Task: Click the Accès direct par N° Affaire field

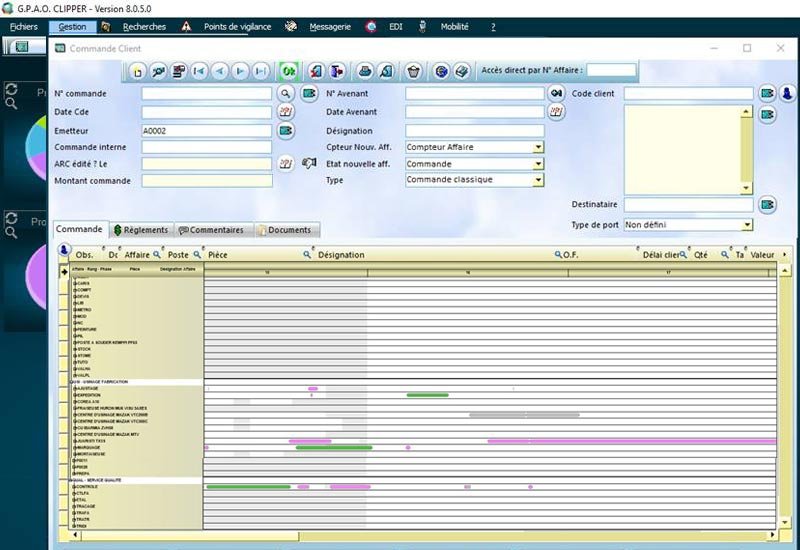Action: [611, 70]
